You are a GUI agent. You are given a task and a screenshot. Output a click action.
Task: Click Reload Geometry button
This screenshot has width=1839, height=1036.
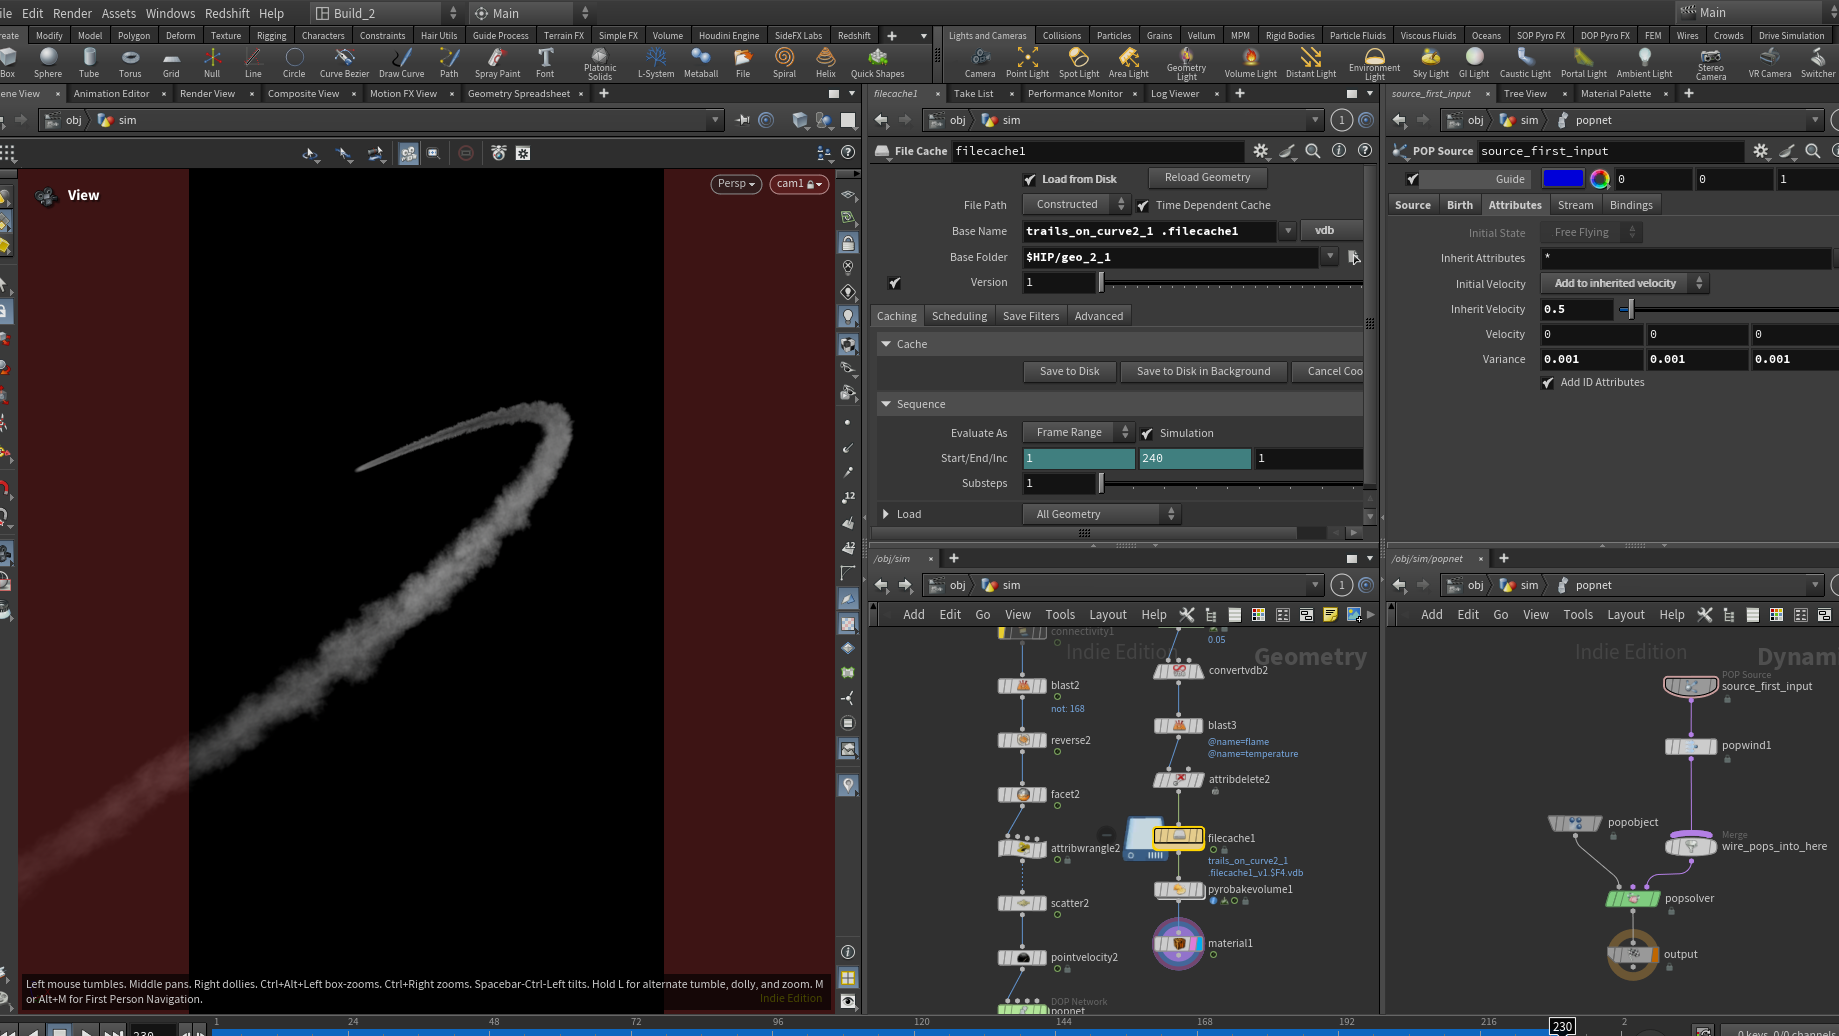click(1207, 178)
